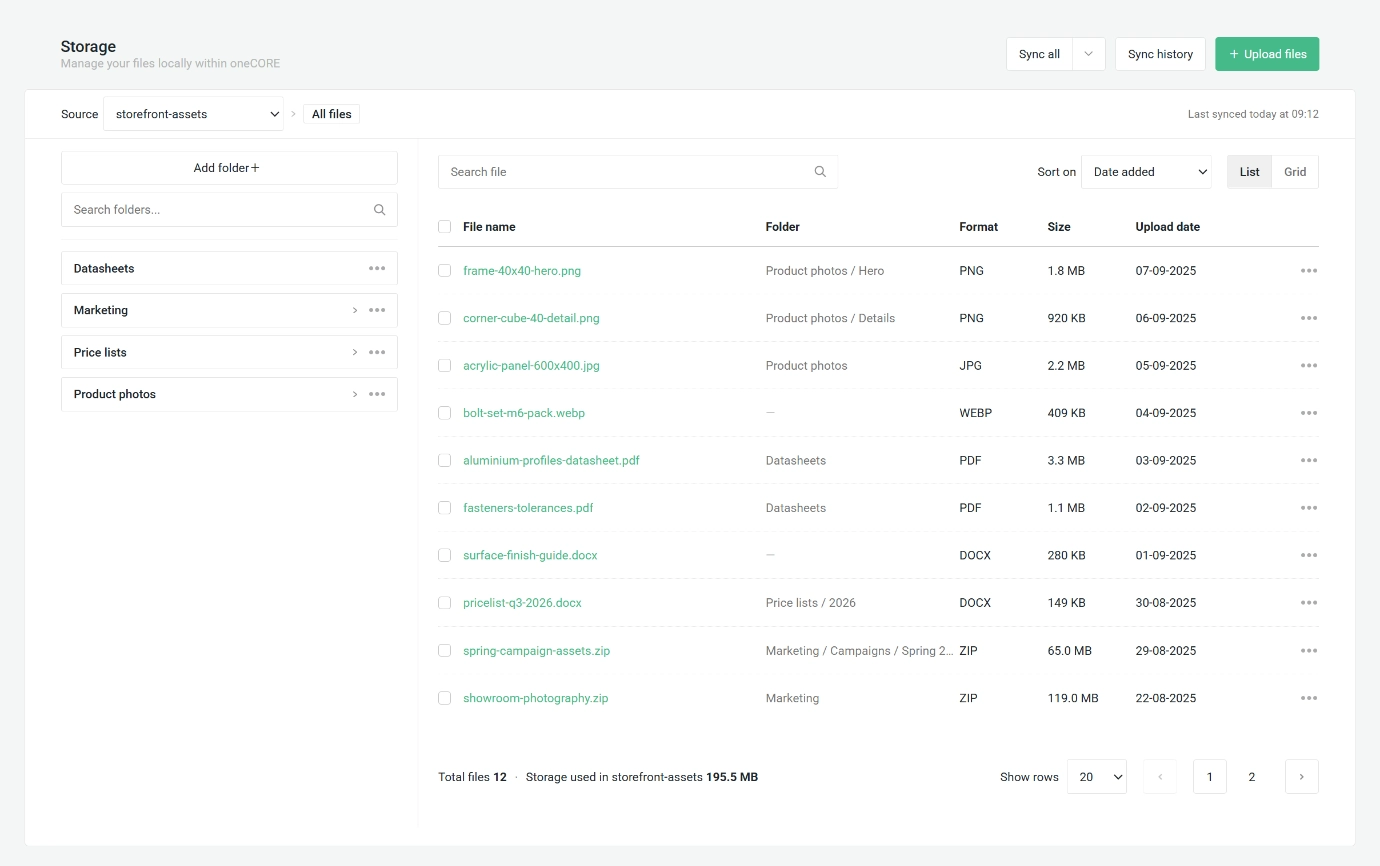This screenshot has height=866, width=1380.
Task: Tick checkbox for fasteners-tolerances.pdf
Action: coord(445,508)
